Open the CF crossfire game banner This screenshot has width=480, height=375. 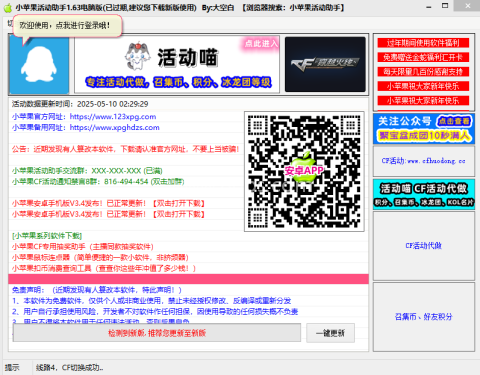point(325,64)
